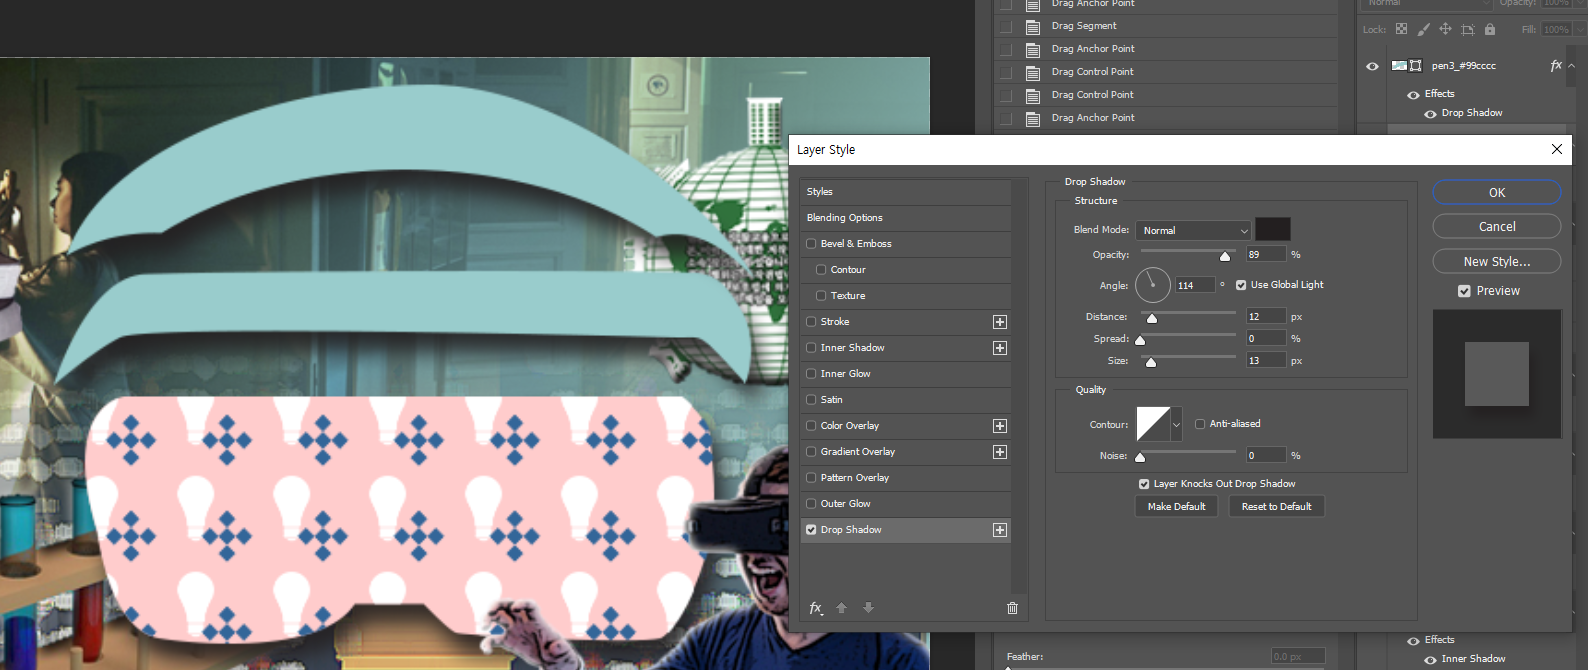The height and width of the screenshot is (670, 1588).
Task: Click the Lock Position icon
Action: [x=1445, y=29]
